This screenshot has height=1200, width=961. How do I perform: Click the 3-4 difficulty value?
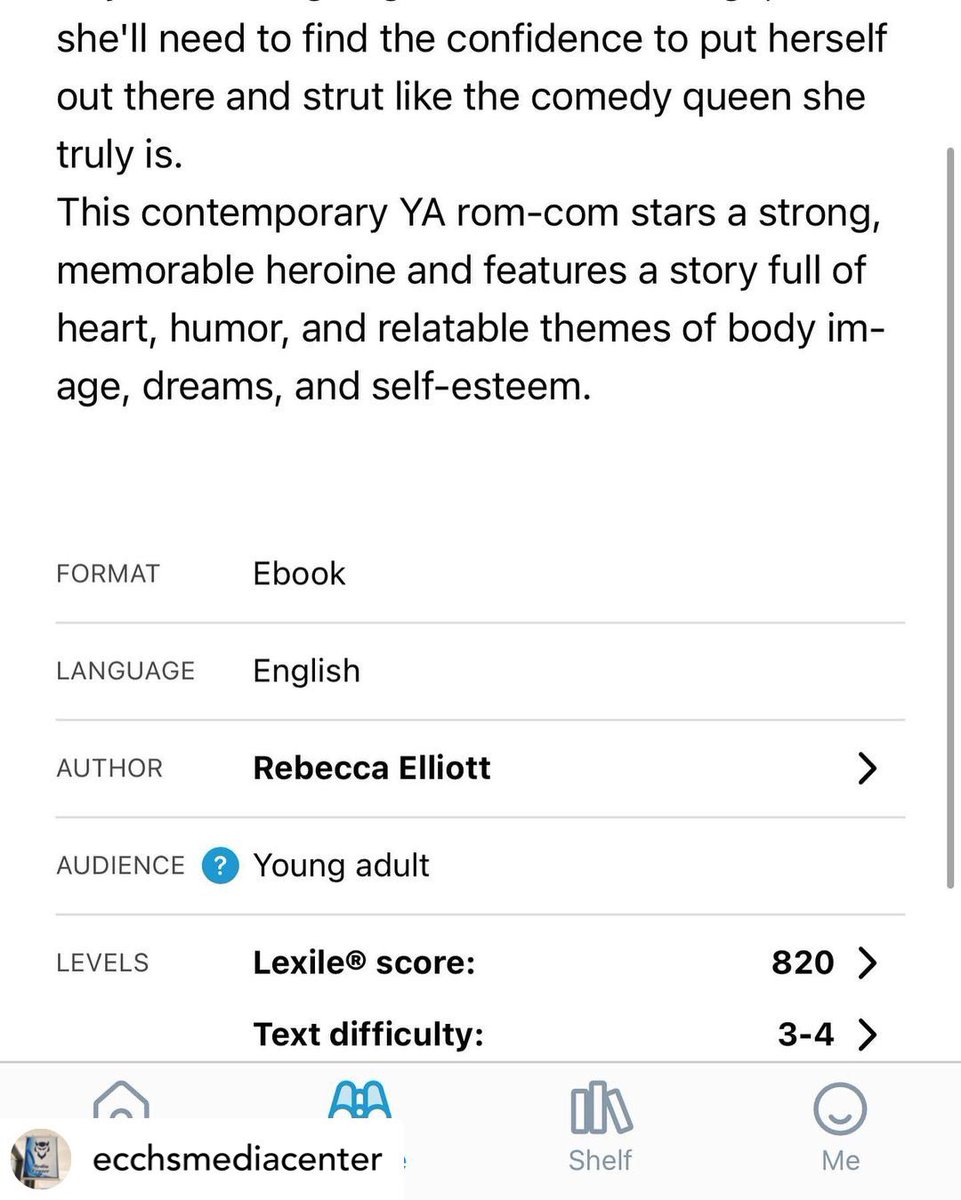click(805, 1034)
